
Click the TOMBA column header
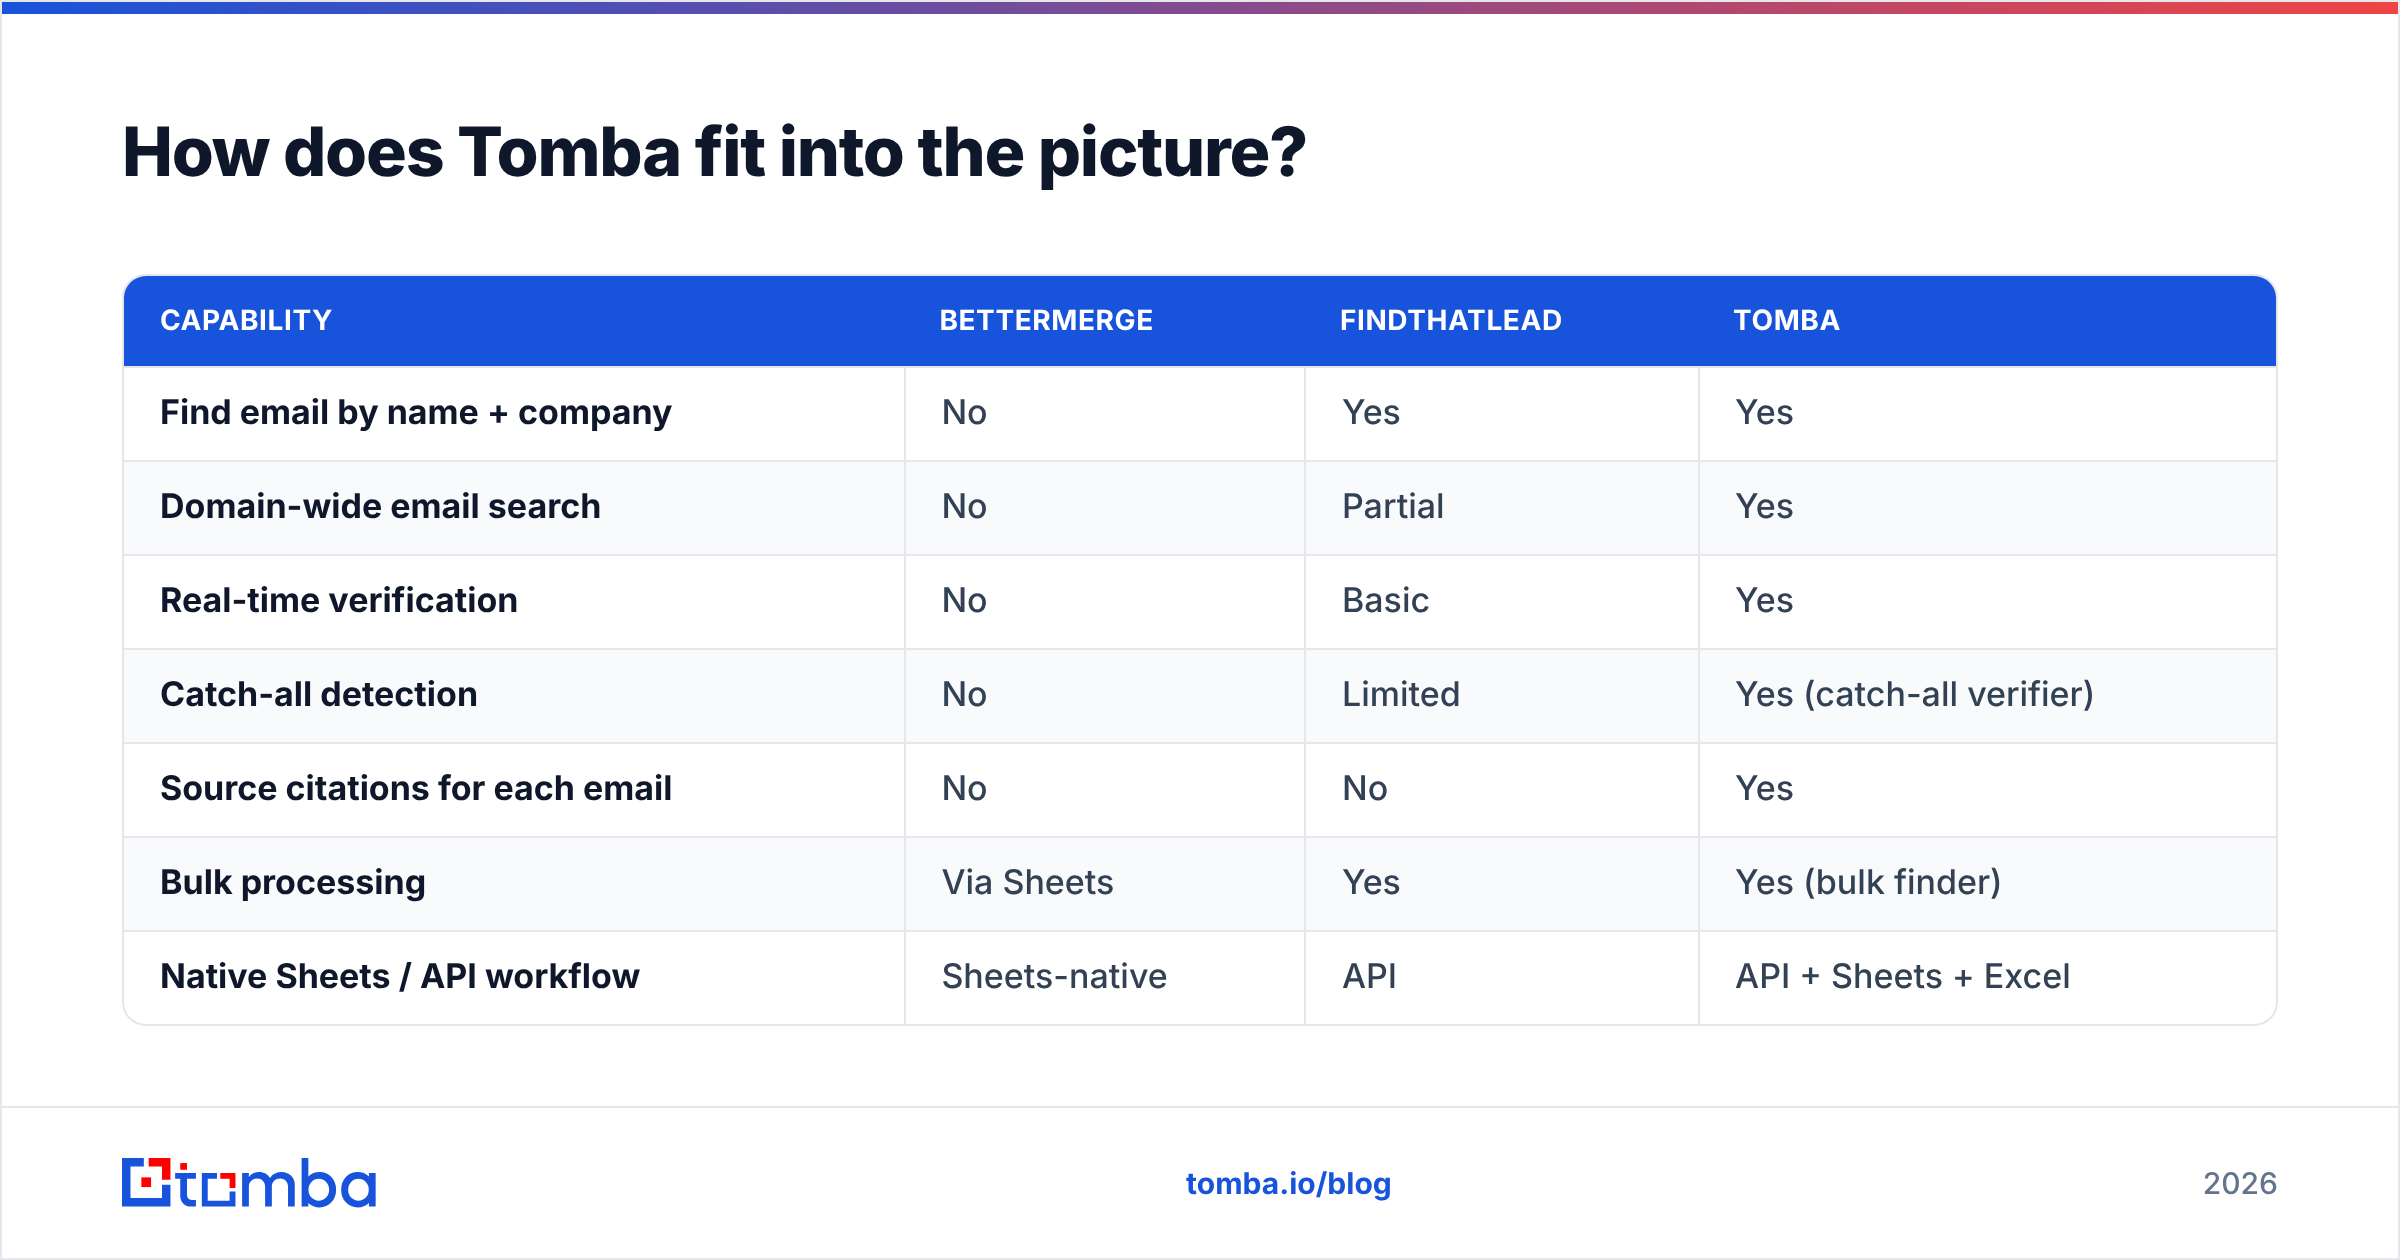1786,320
